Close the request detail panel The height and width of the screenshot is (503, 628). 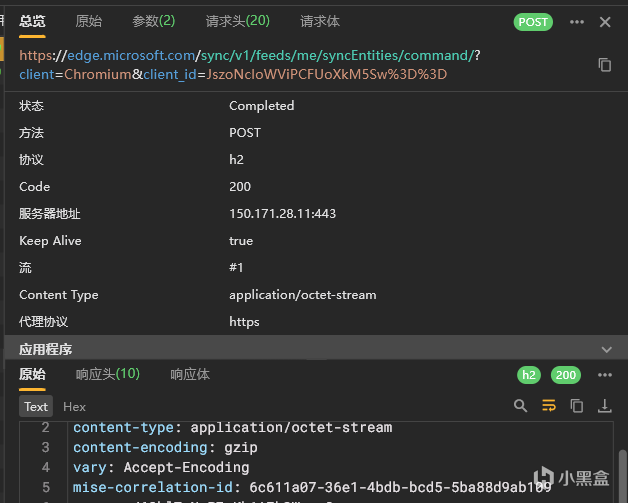pyautogui.click(x=605, y=22)
